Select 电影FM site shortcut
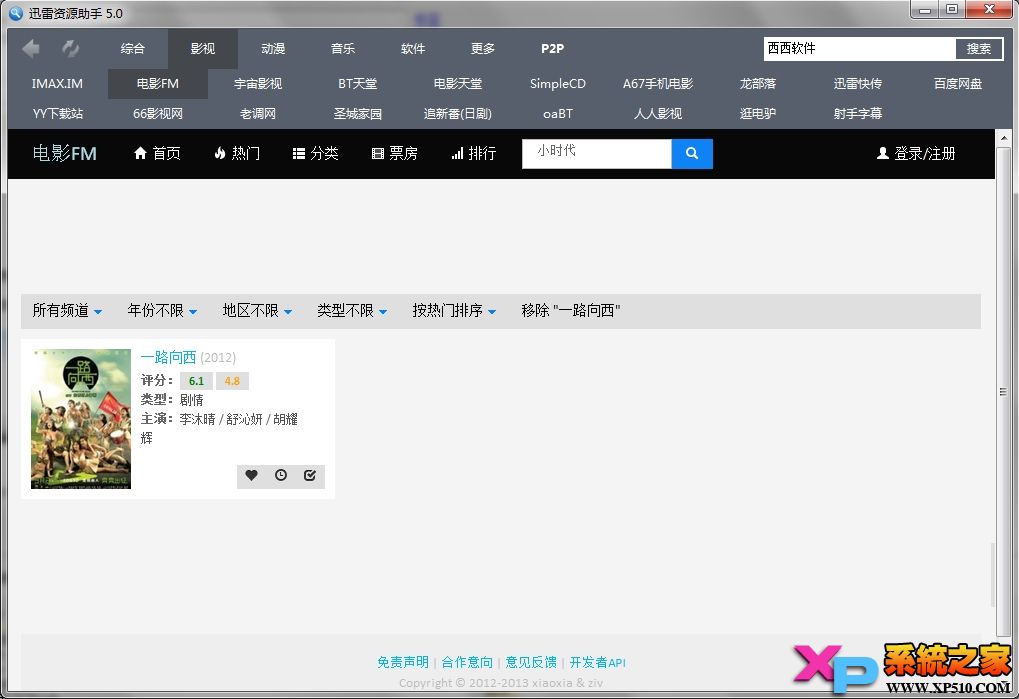 (157, 84)
